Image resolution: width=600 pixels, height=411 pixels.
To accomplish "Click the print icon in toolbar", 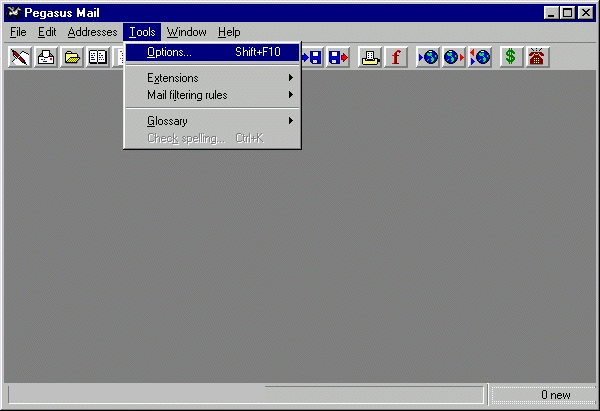I will point(370,57).
